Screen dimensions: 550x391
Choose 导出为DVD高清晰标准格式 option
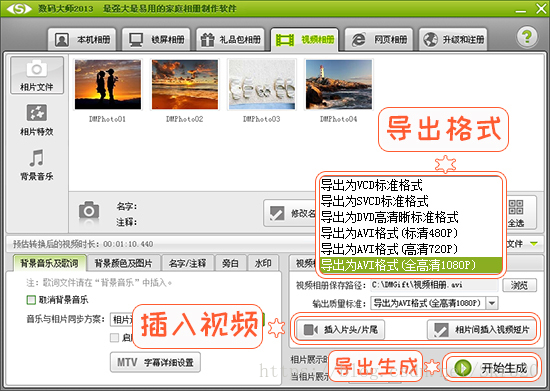411,217
